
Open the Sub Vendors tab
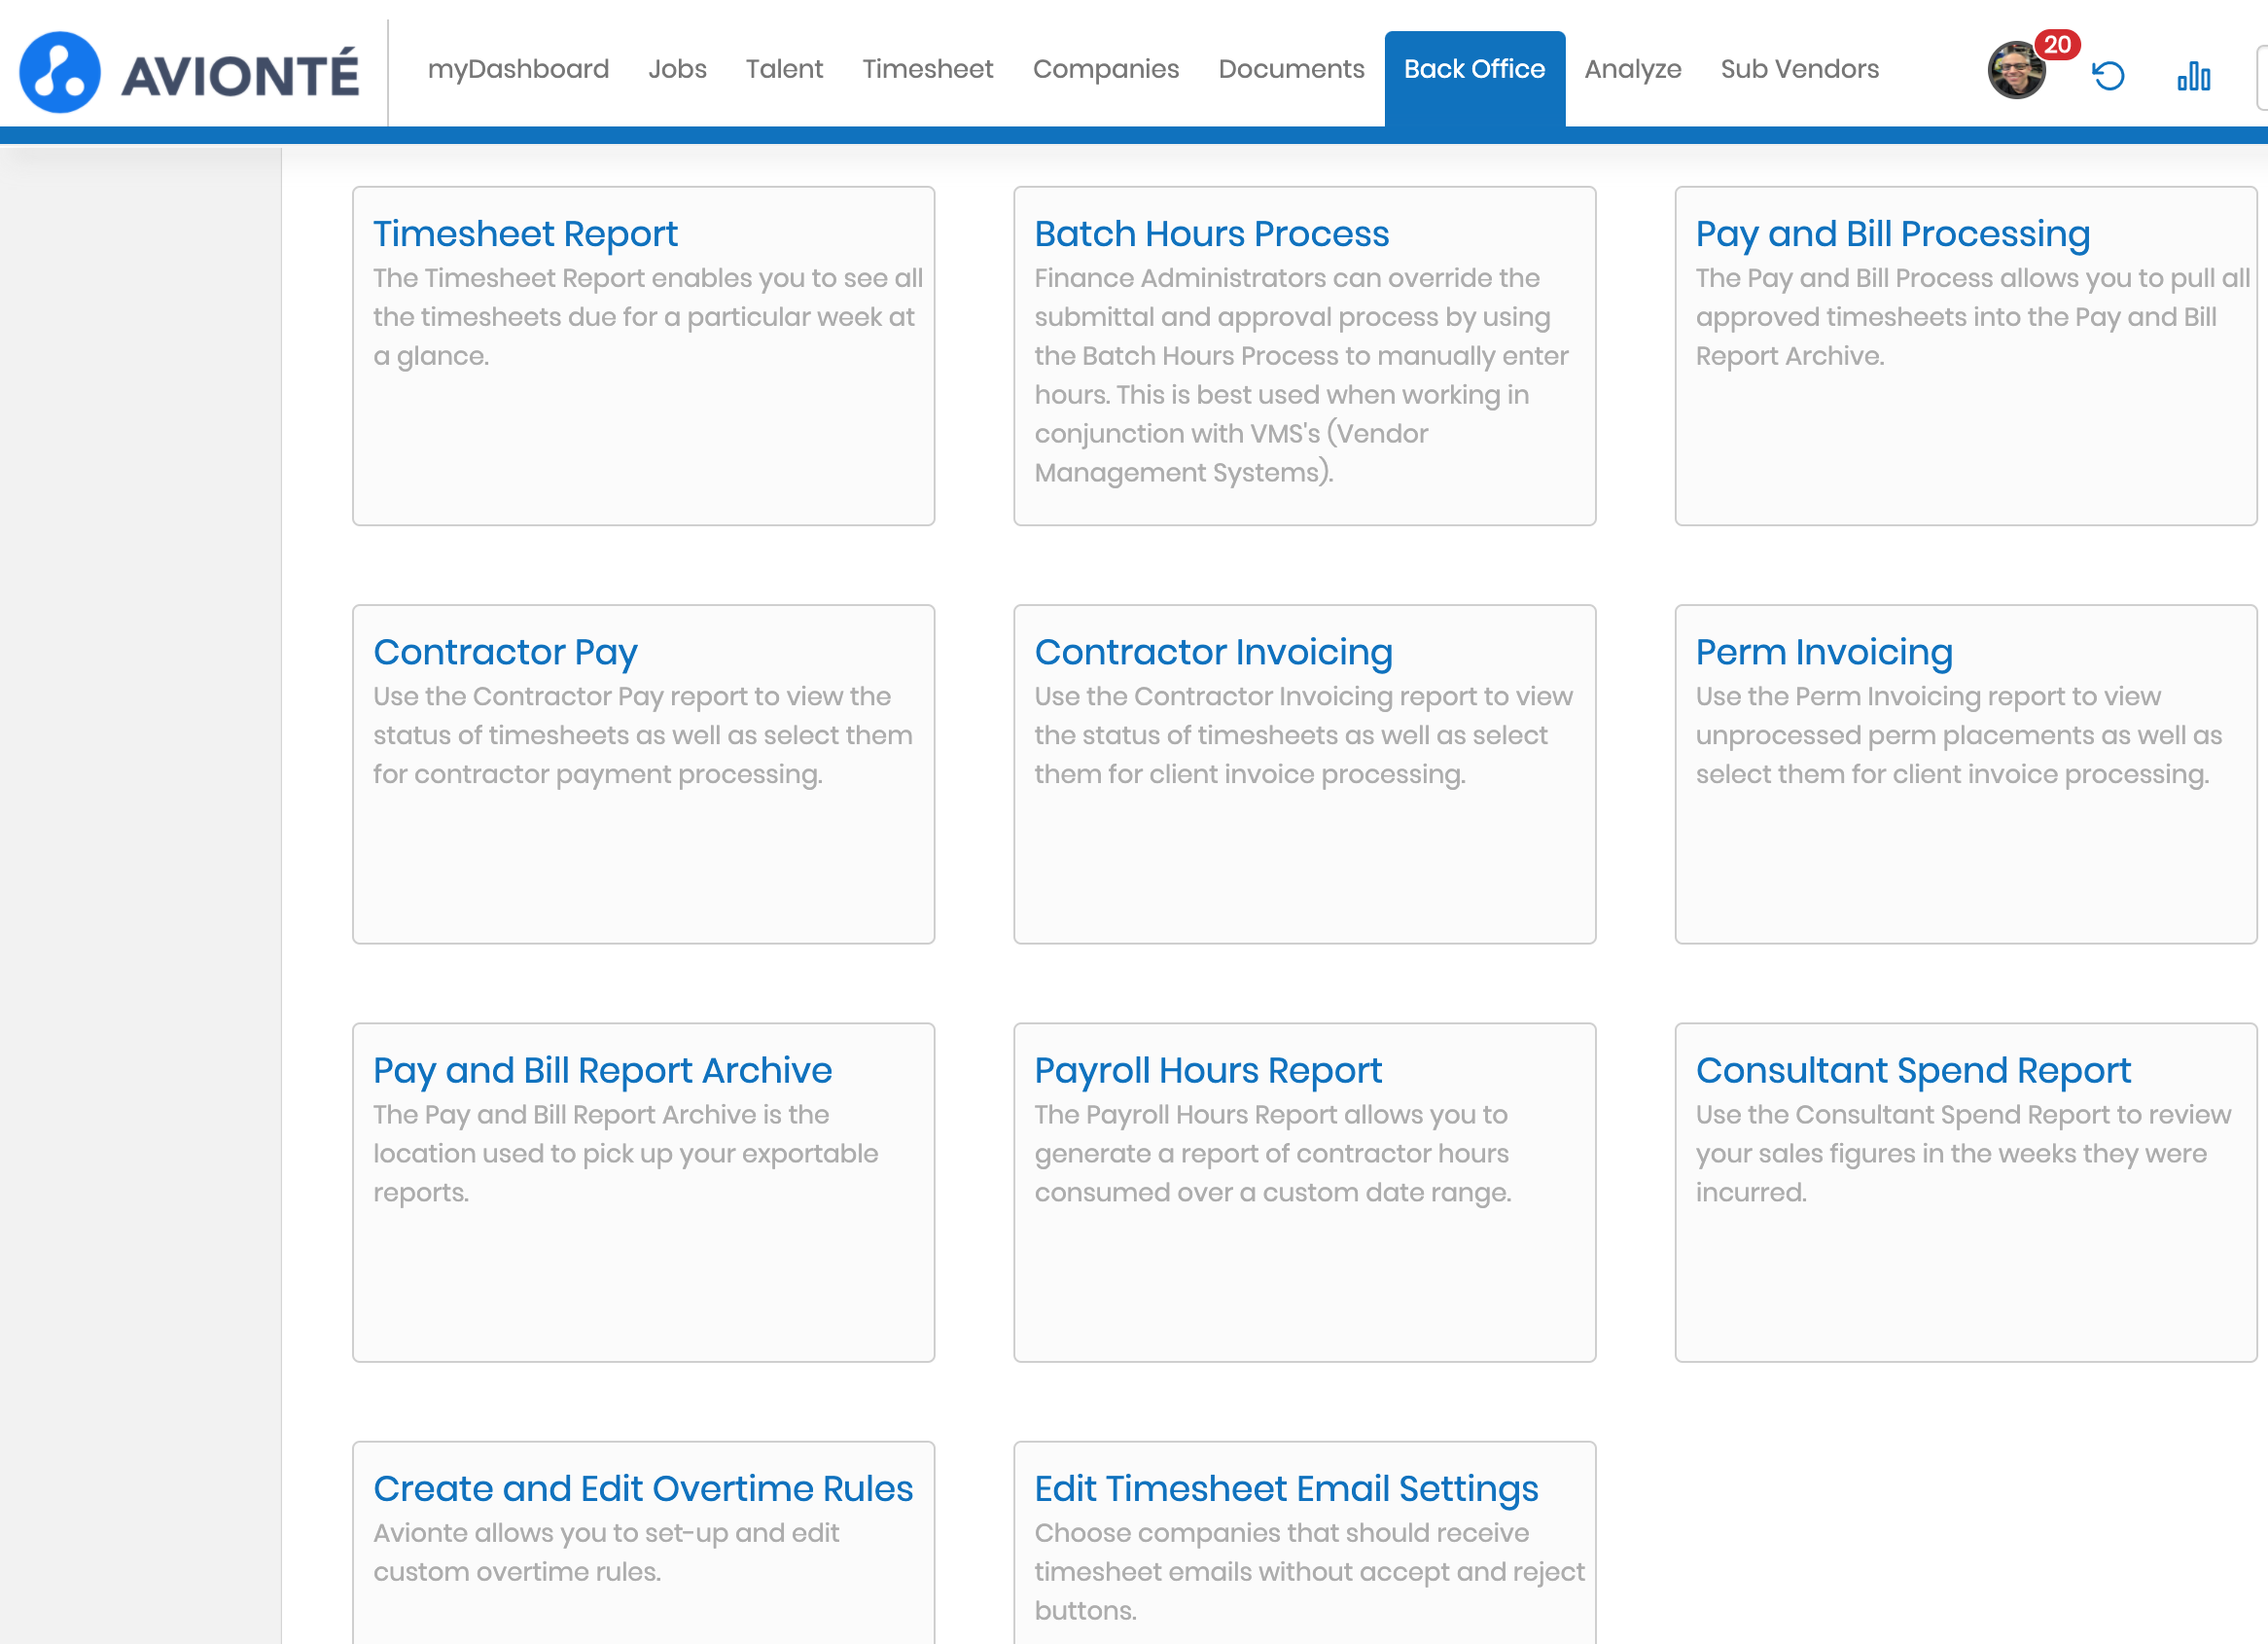(x=1799, y=69)
